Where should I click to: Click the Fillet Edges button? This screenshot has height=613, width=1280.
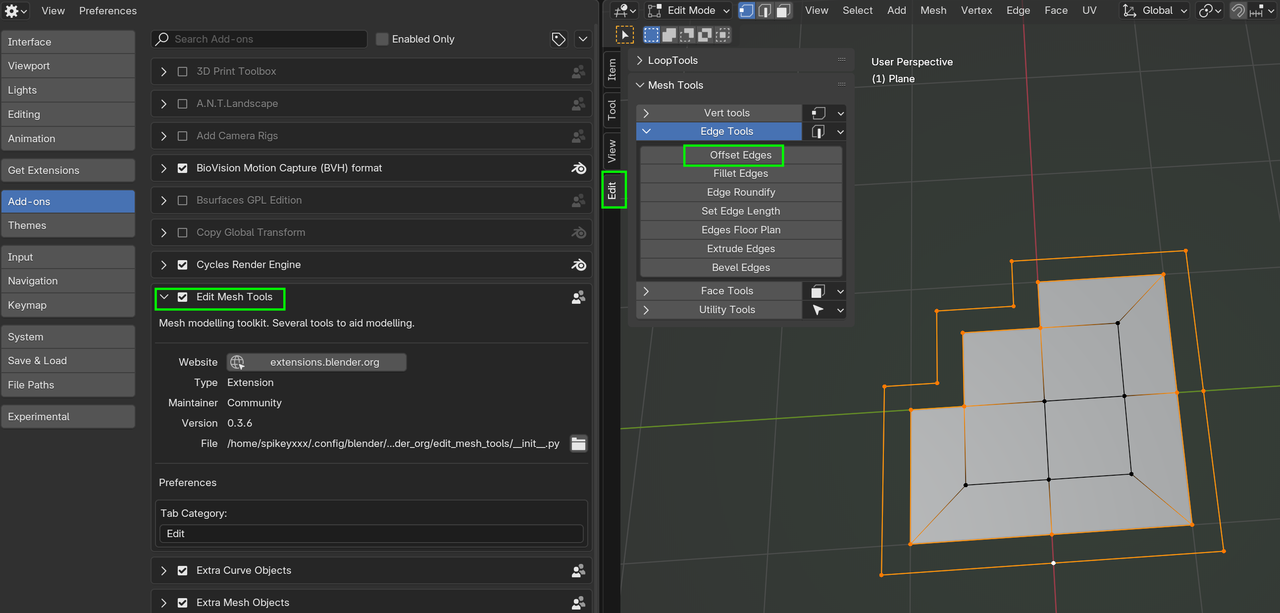[741, 174]
